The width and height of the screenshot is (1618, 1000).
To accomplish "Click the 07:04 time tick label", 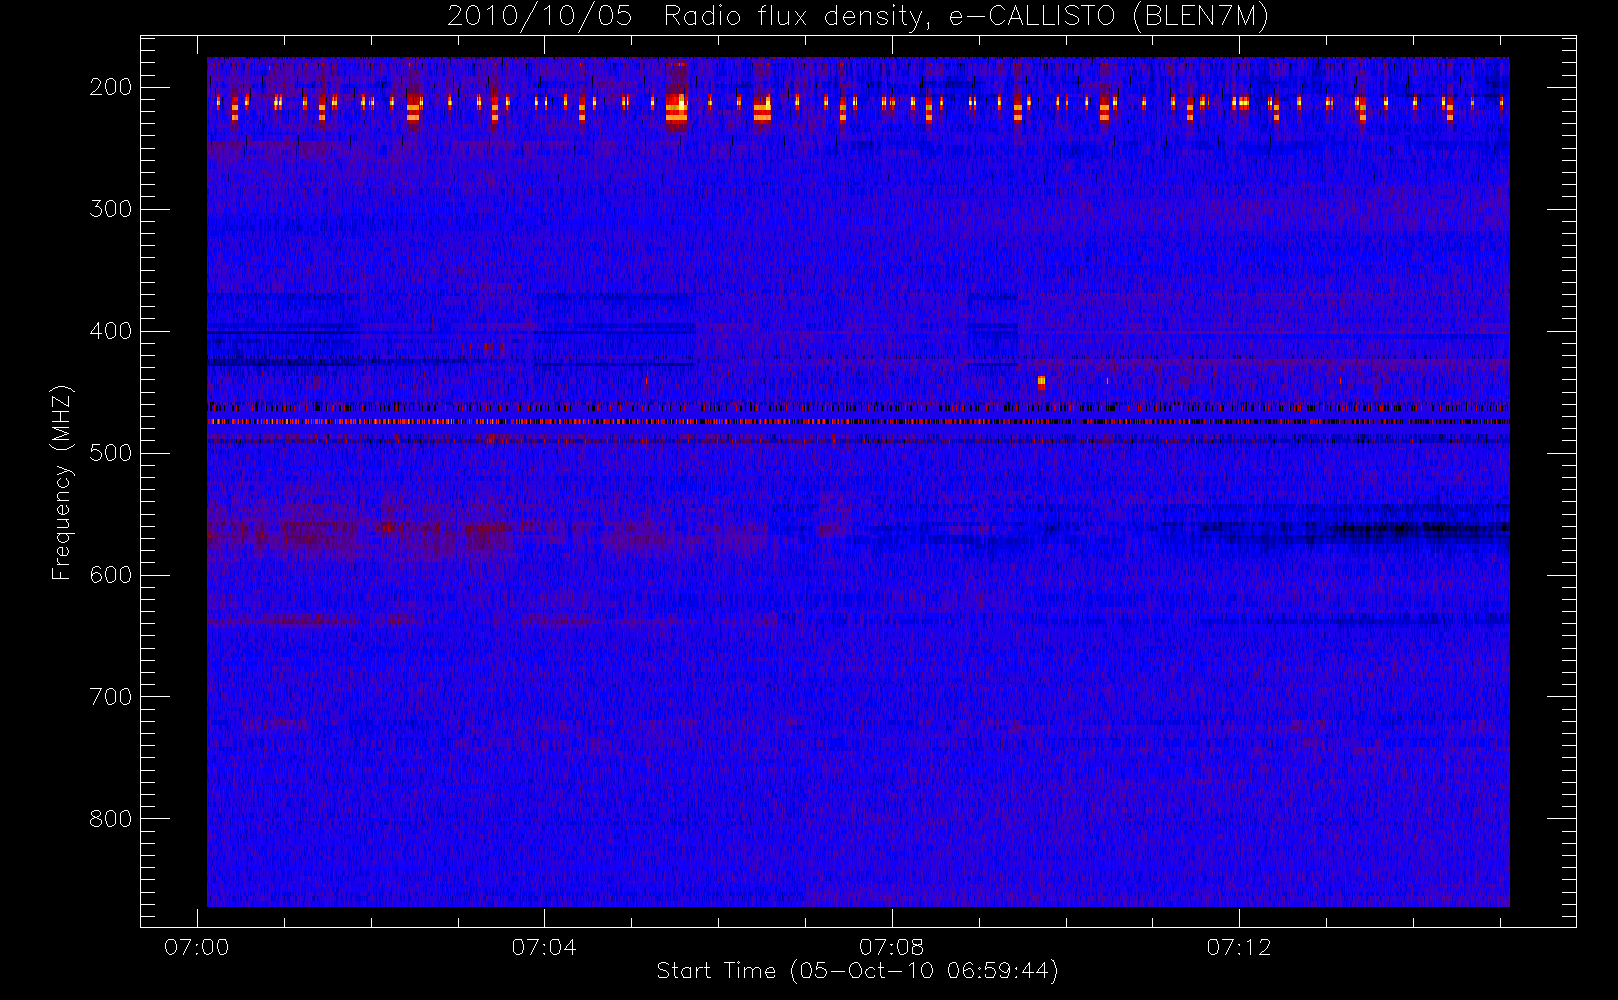I will click(x=544, y=947).
